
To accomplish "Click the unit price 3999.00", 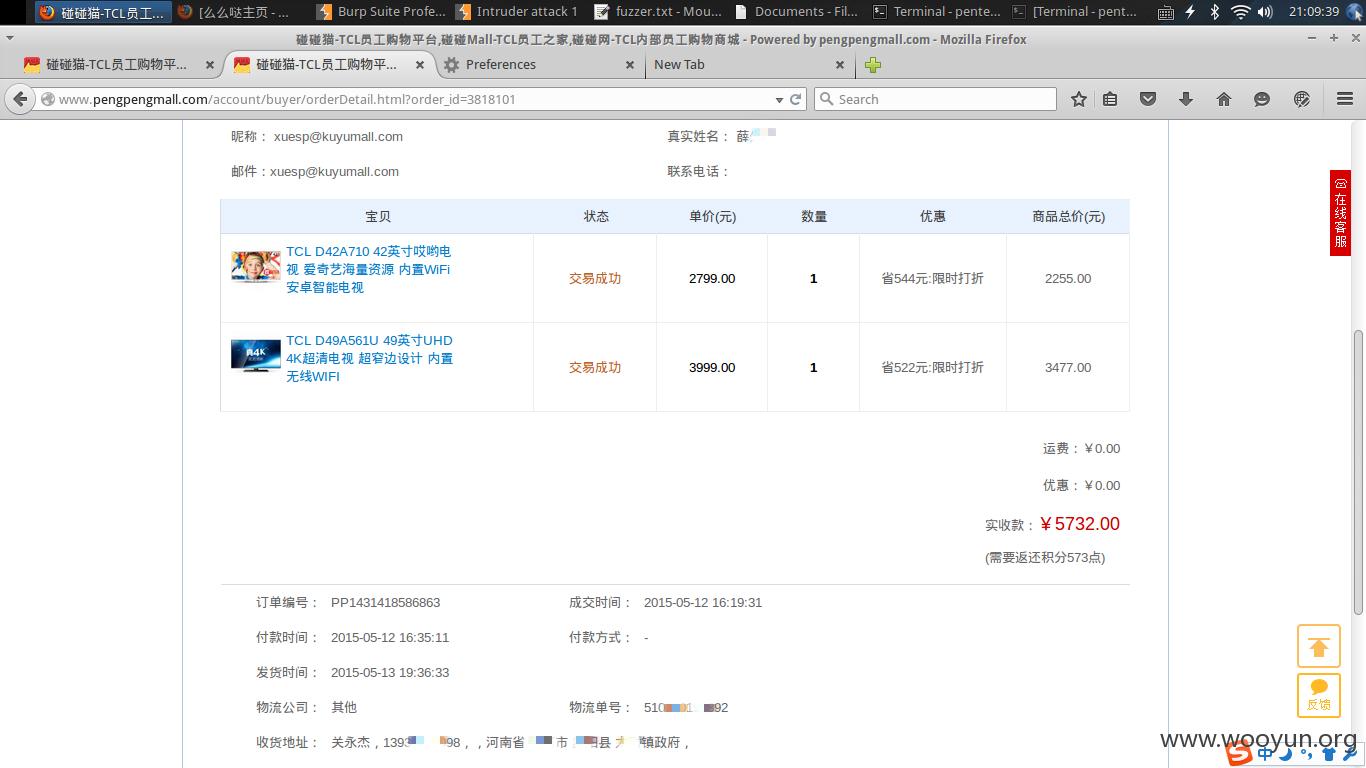I will pos(712,368).
